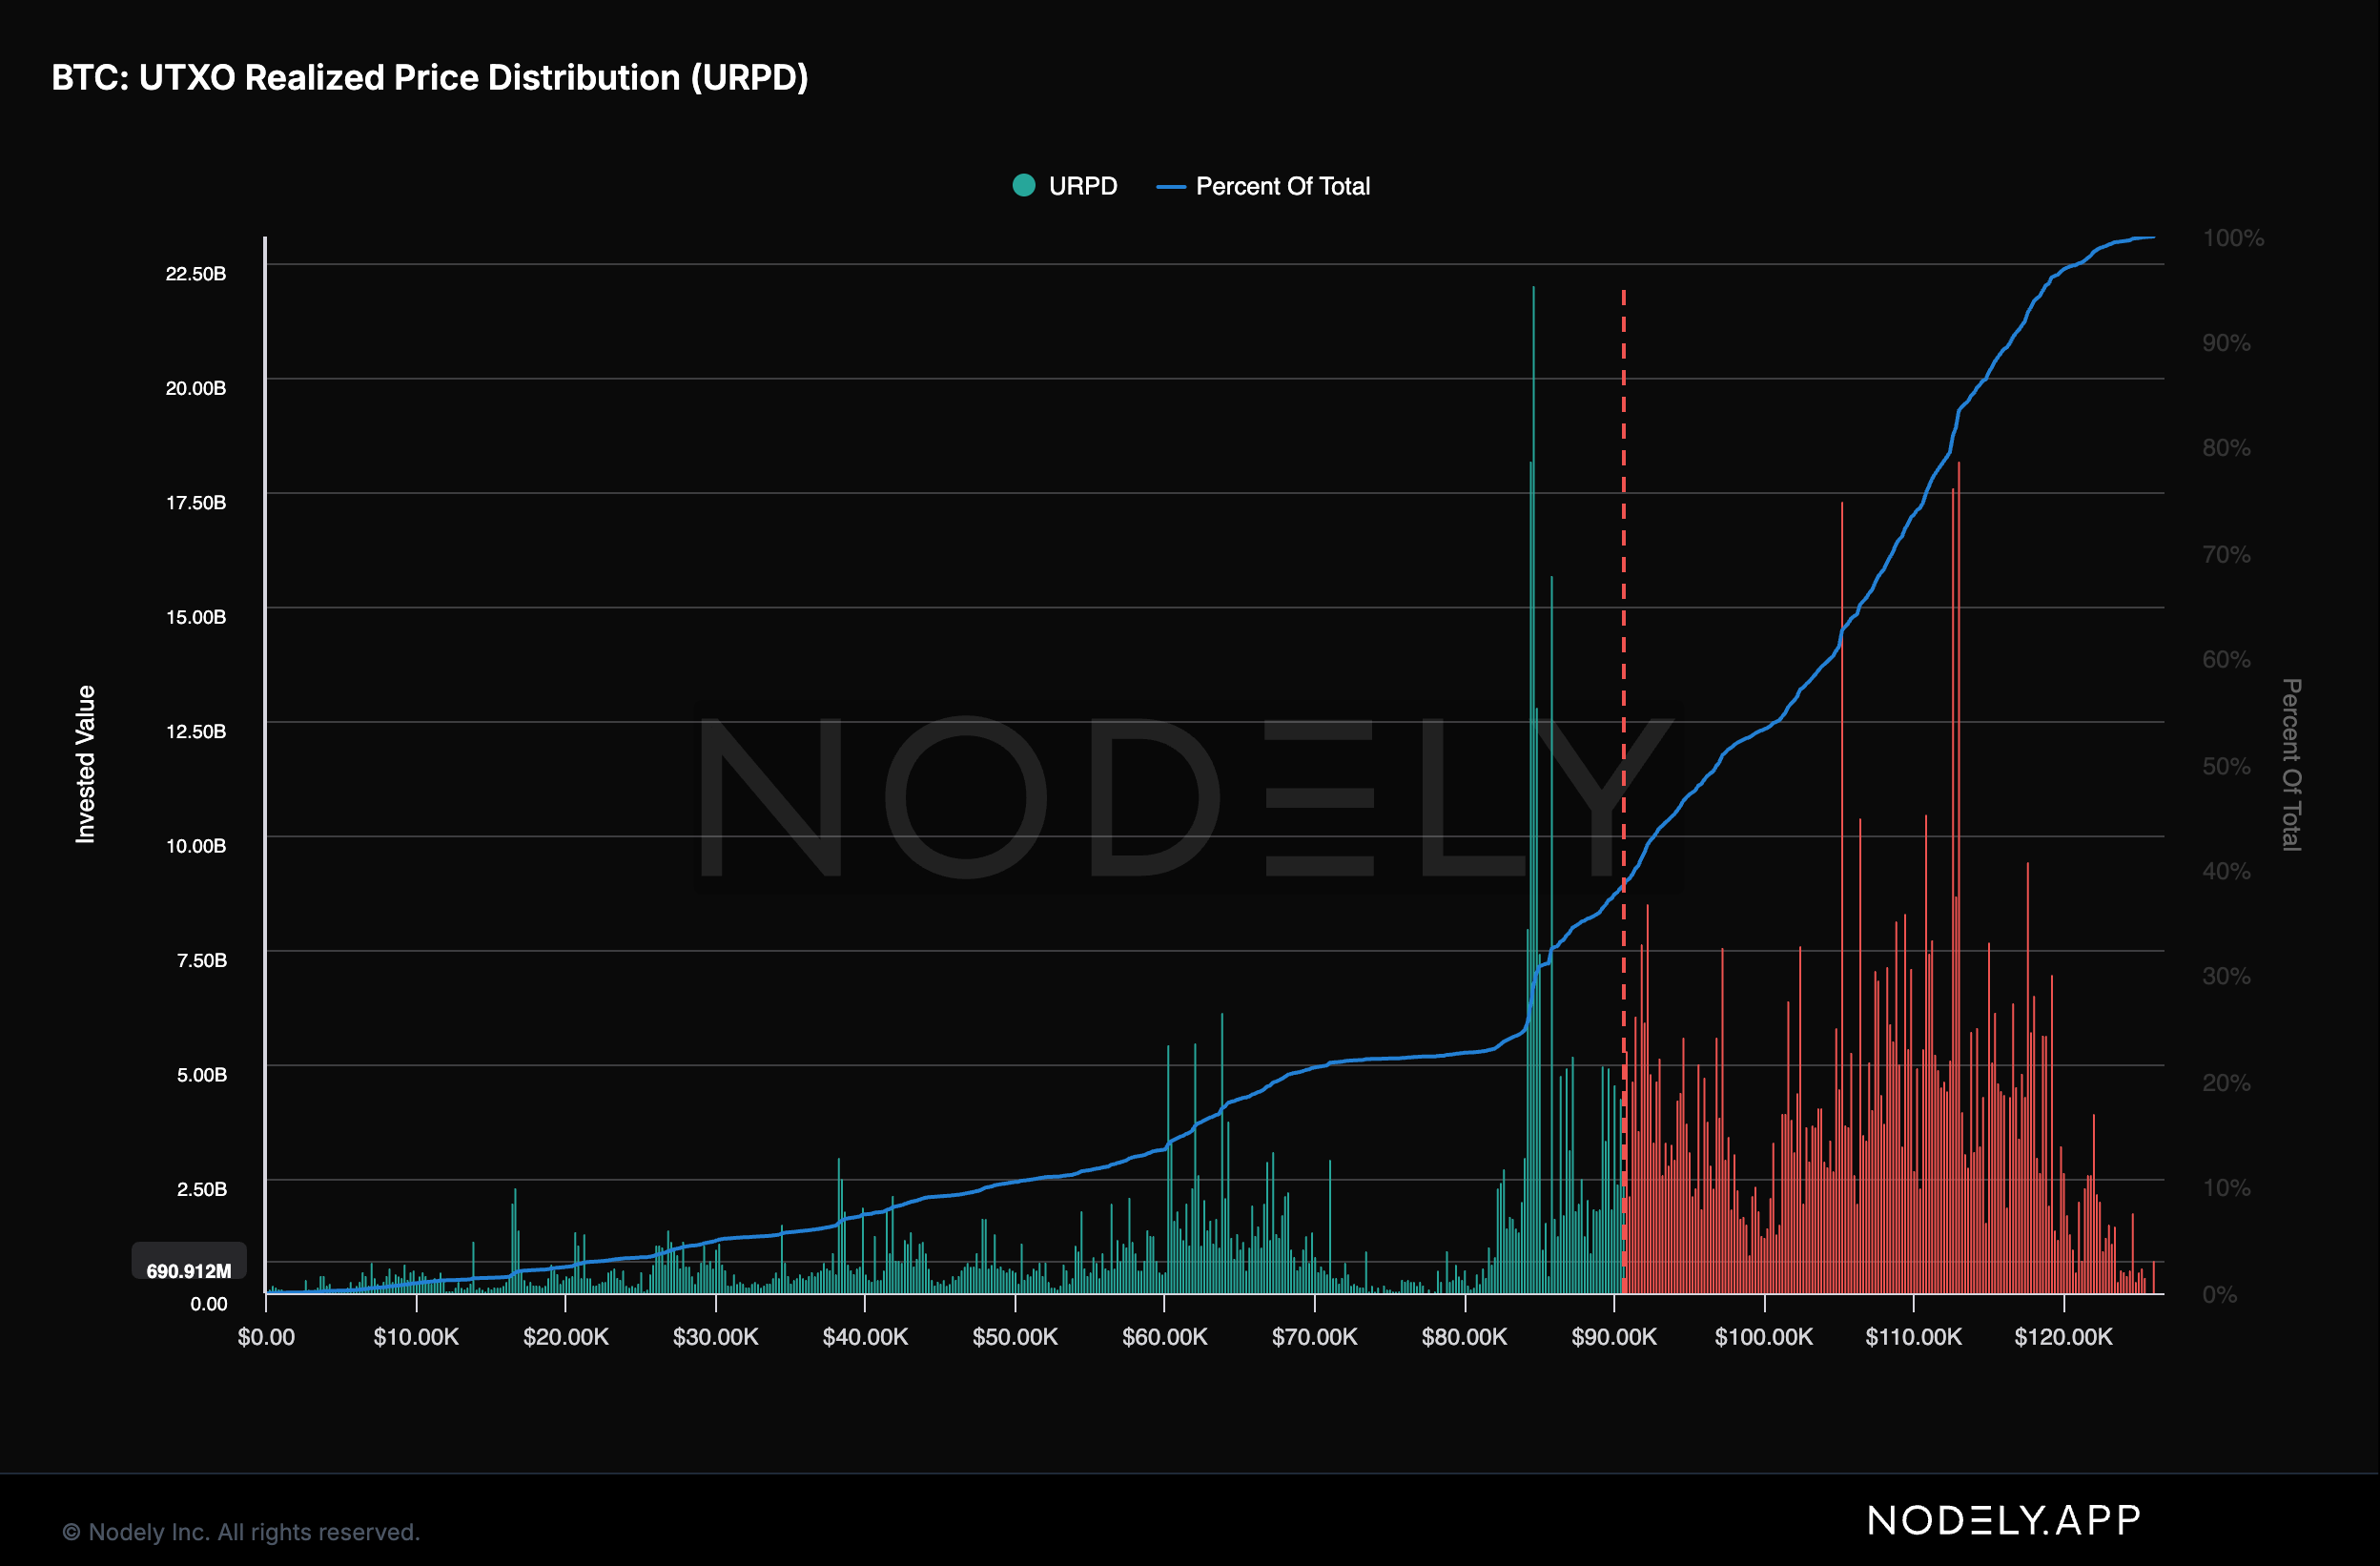Click the 690.912M value label

(x=189, y=1271)
